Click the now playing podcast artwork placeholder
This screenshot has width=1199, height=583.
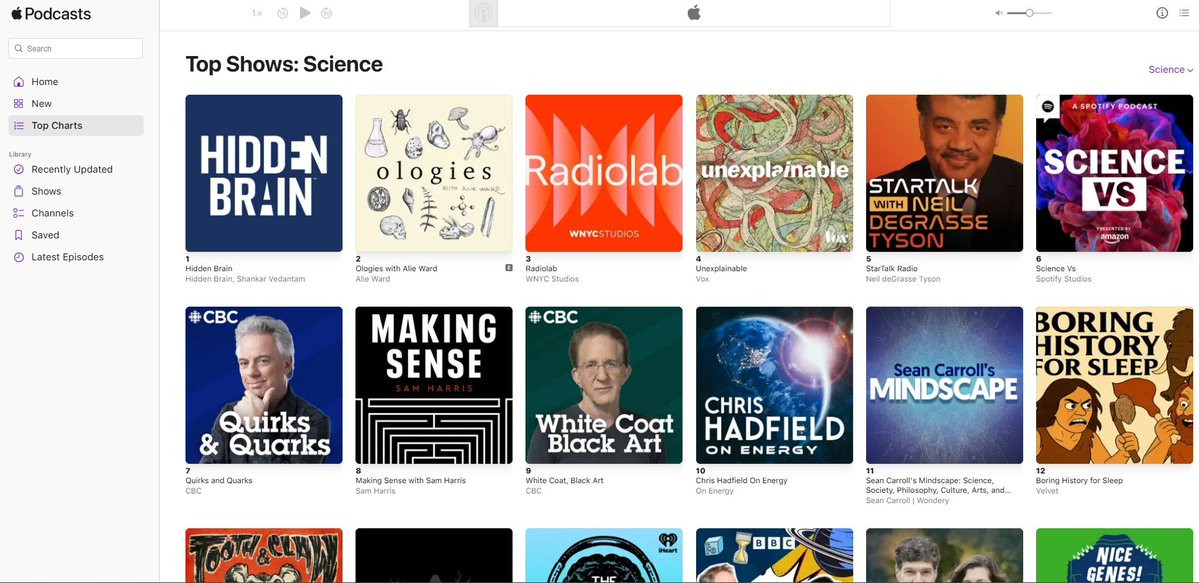(483, 14)
